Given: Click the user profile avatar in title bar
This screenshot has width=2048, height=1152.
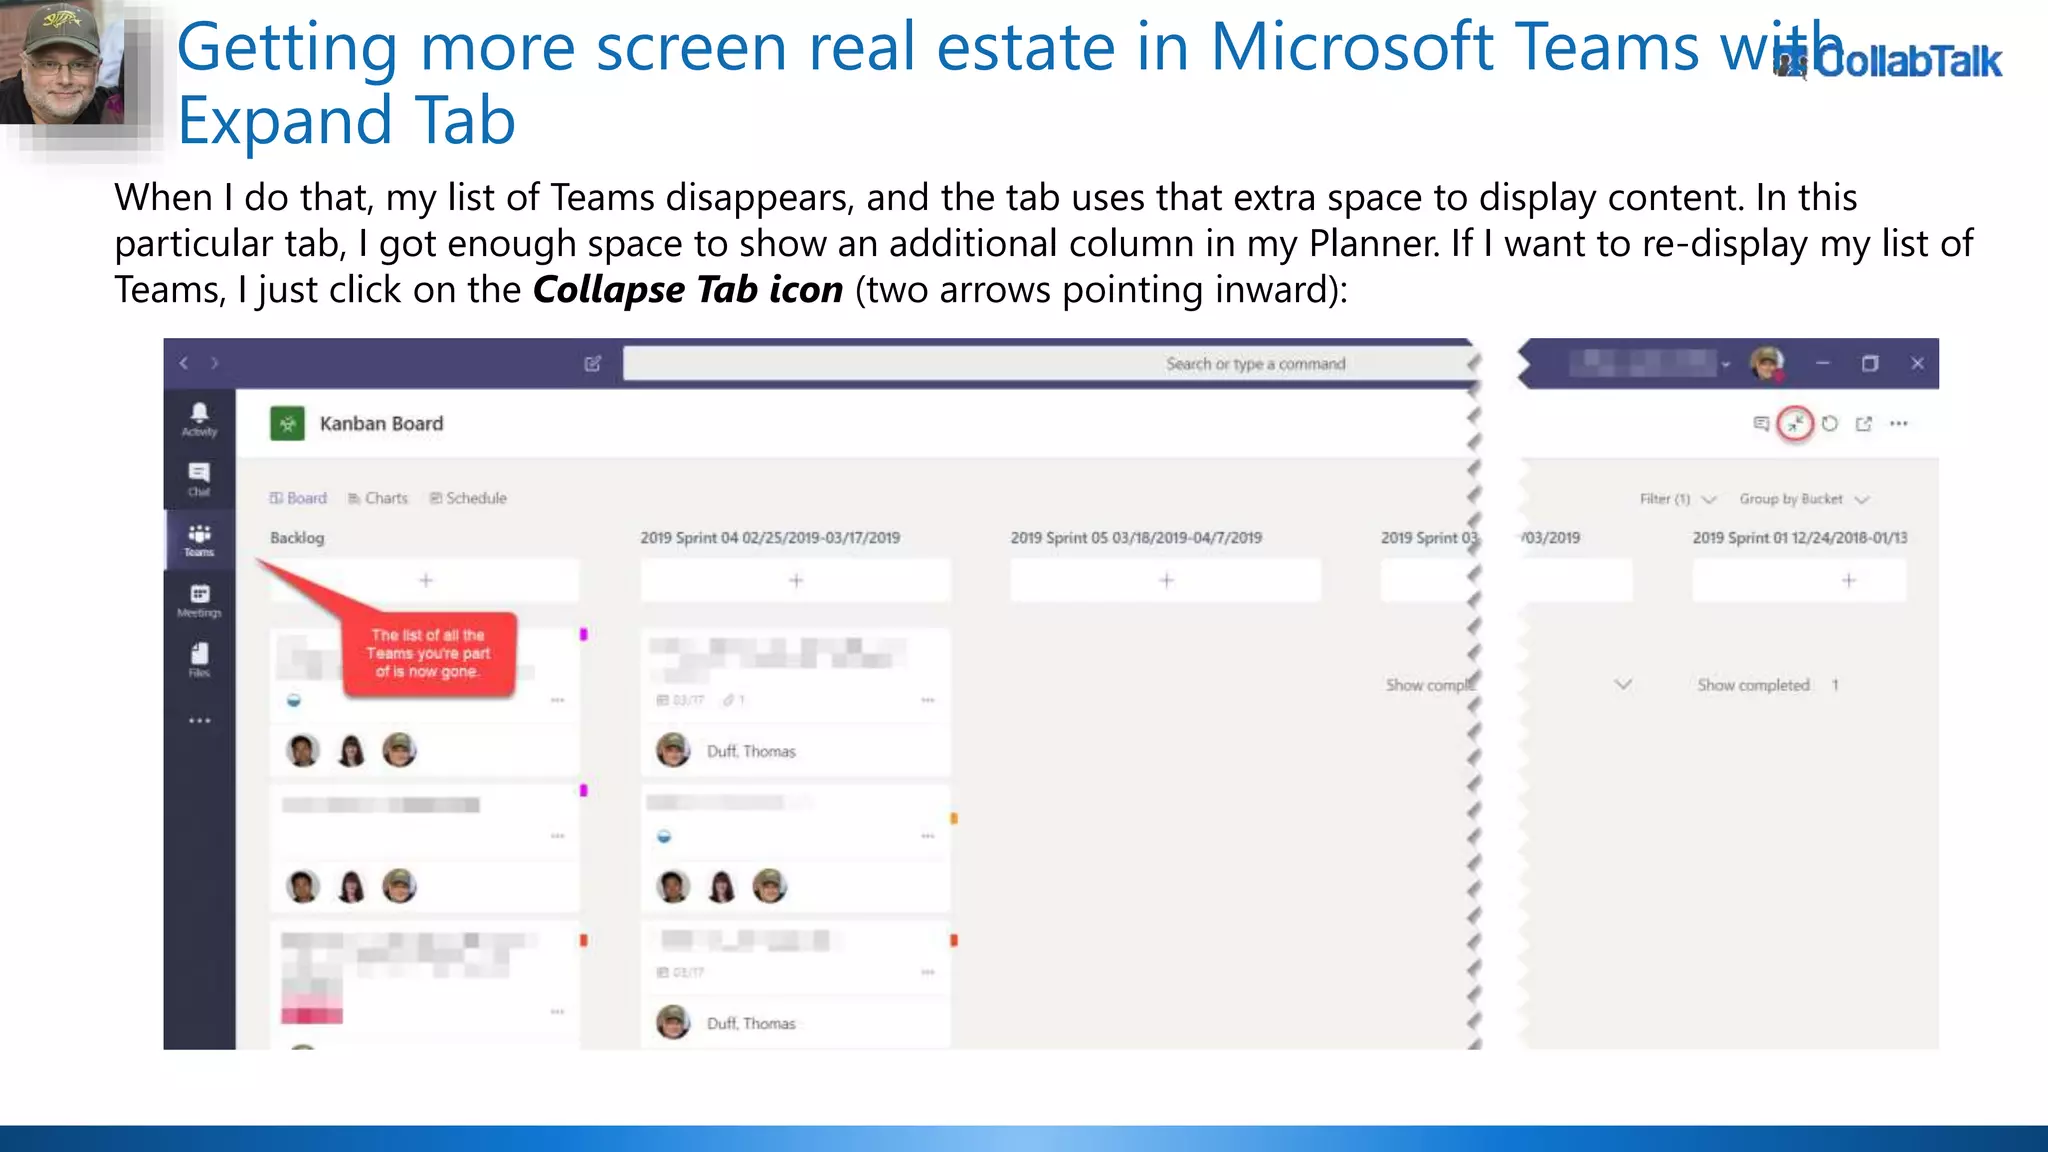Looking at the screenshot, I should click(1767, 363).
